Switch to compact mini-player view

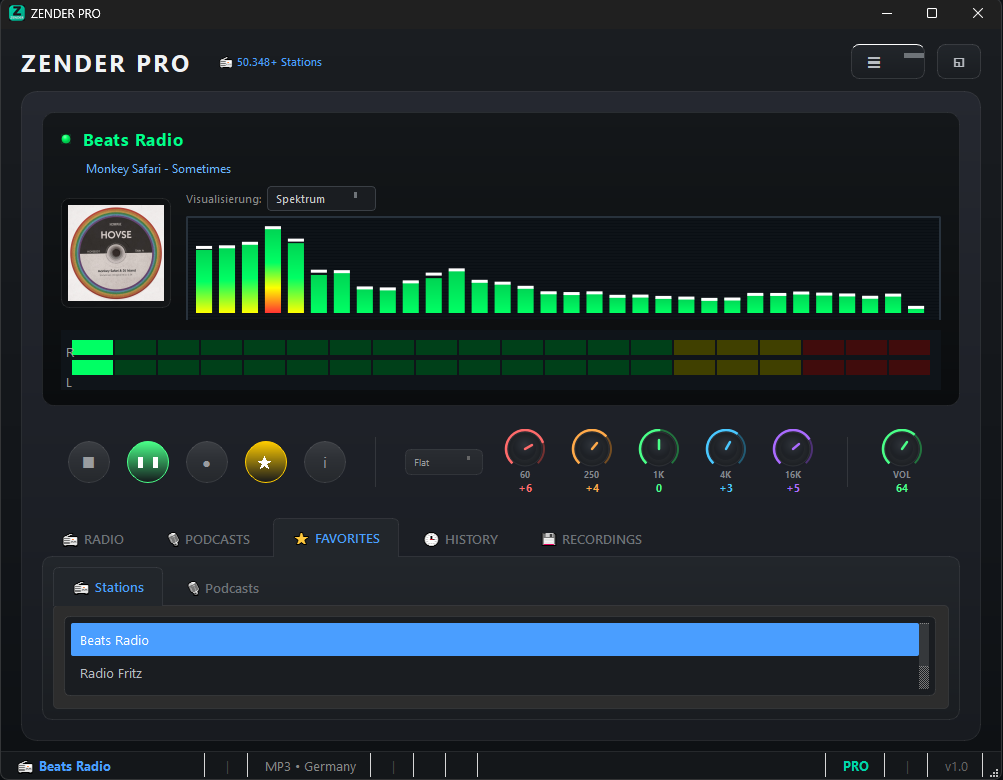[x=958, y=62]
